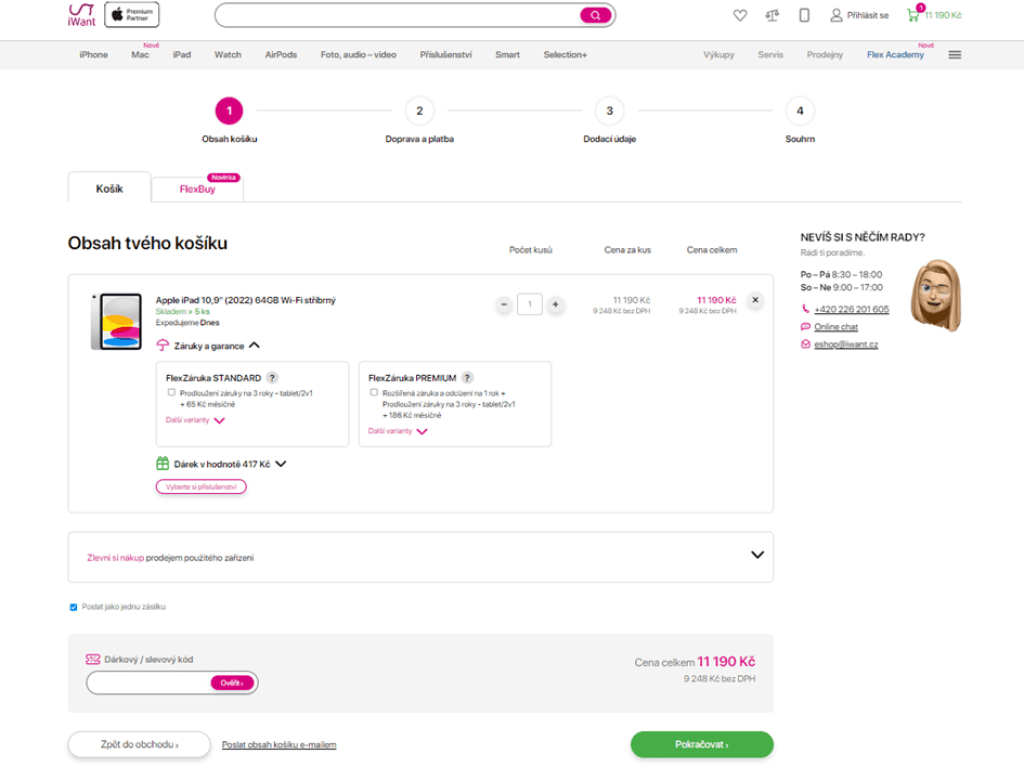Click eshop@iwant.cz email link

click(x=846, y=344)
